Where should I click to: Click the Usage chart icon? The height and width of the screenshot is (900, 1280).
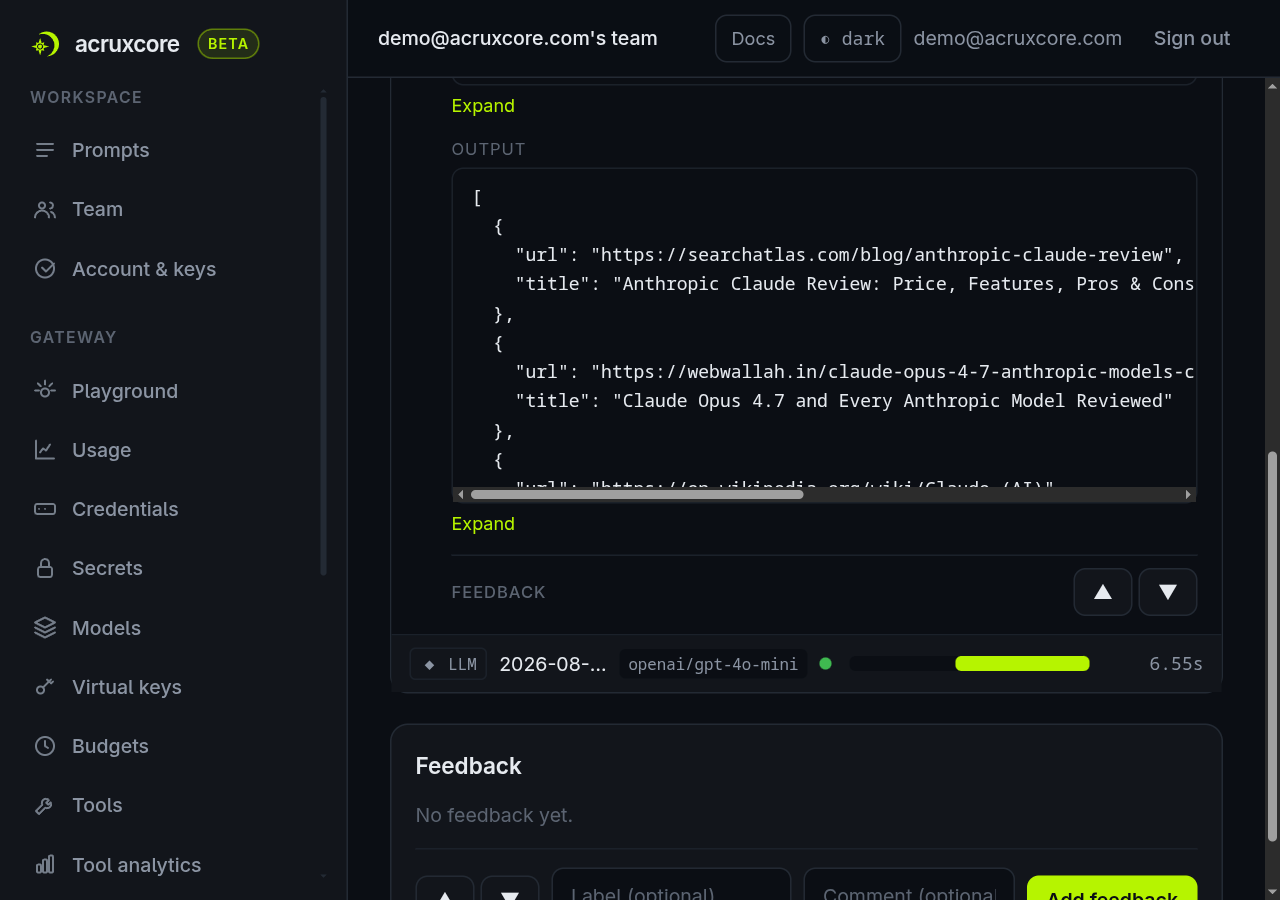click(45, 450)
